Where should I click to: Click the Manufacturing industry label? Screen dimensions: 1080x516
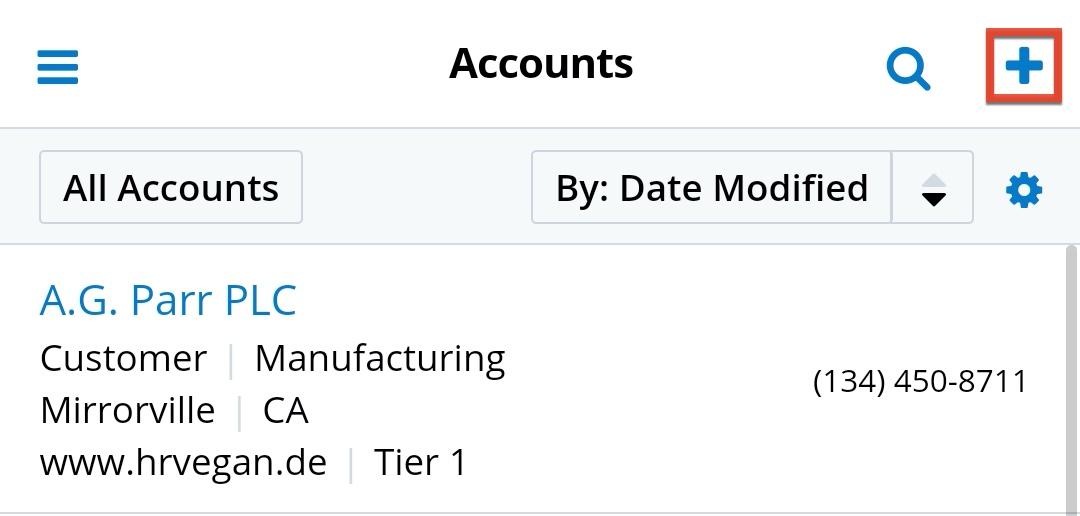click(380, 358)
